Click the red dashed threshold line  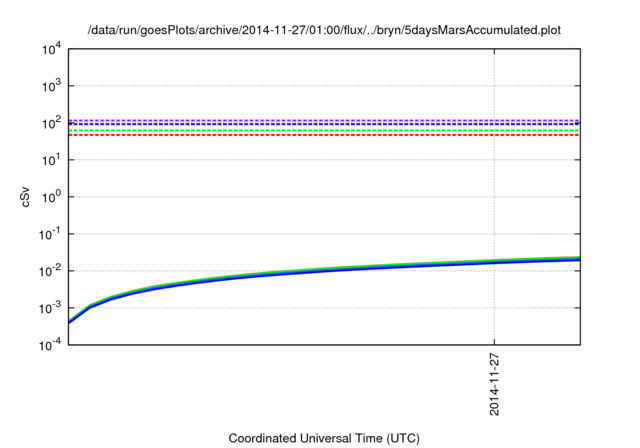point(324,135)
